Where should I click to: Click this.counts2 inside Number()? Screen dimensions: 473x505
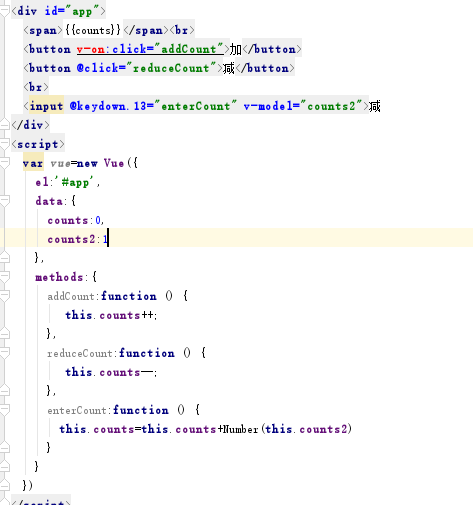click(x=306, y=429)
